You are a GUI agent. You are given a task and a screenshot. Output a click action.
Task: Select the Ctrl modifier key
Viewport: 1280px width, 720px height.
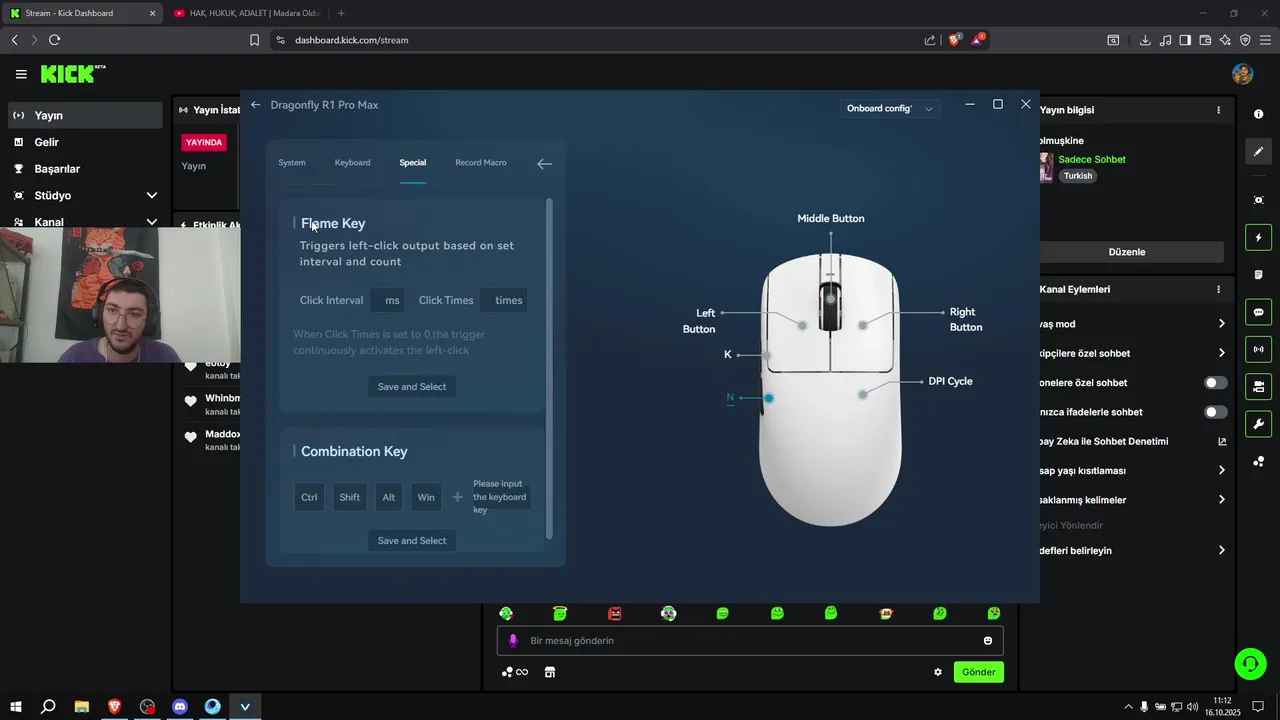point(309,497)
